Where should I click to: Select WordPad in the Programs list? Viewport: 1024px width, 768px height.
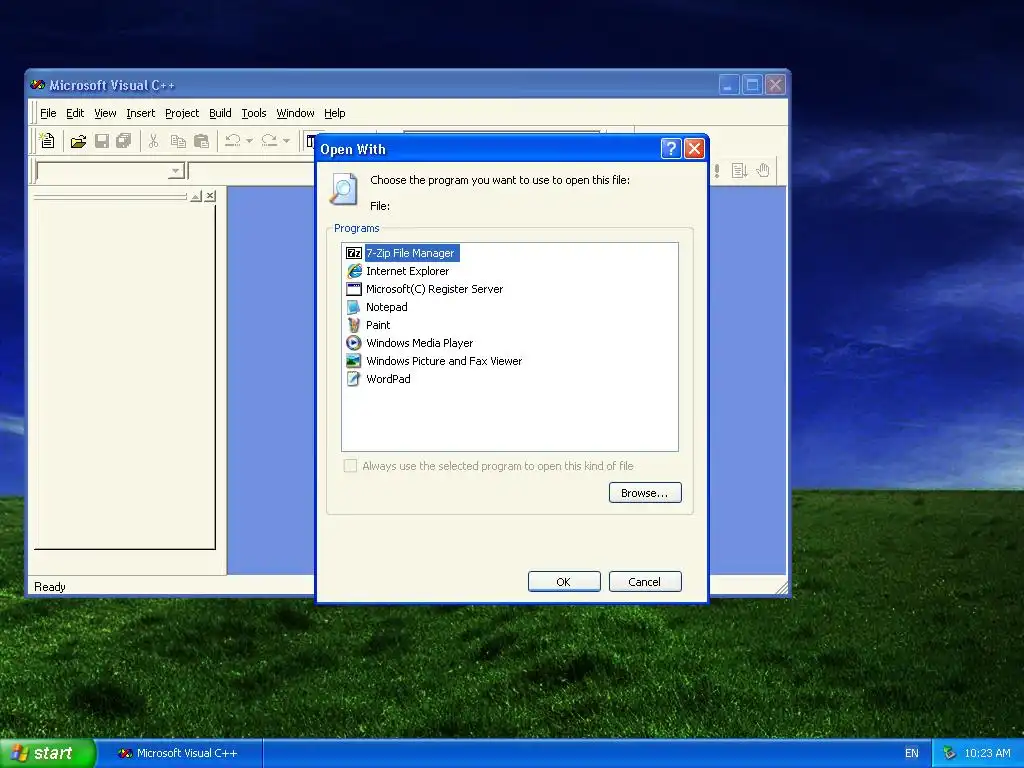(388, 379)
